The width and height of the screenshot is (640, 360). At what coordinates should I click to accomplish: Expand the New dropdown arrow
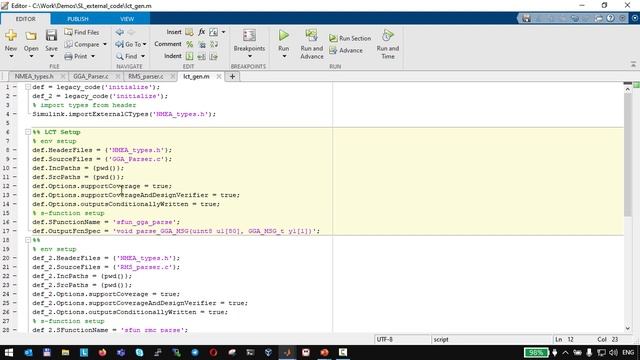tap(11, 56)
